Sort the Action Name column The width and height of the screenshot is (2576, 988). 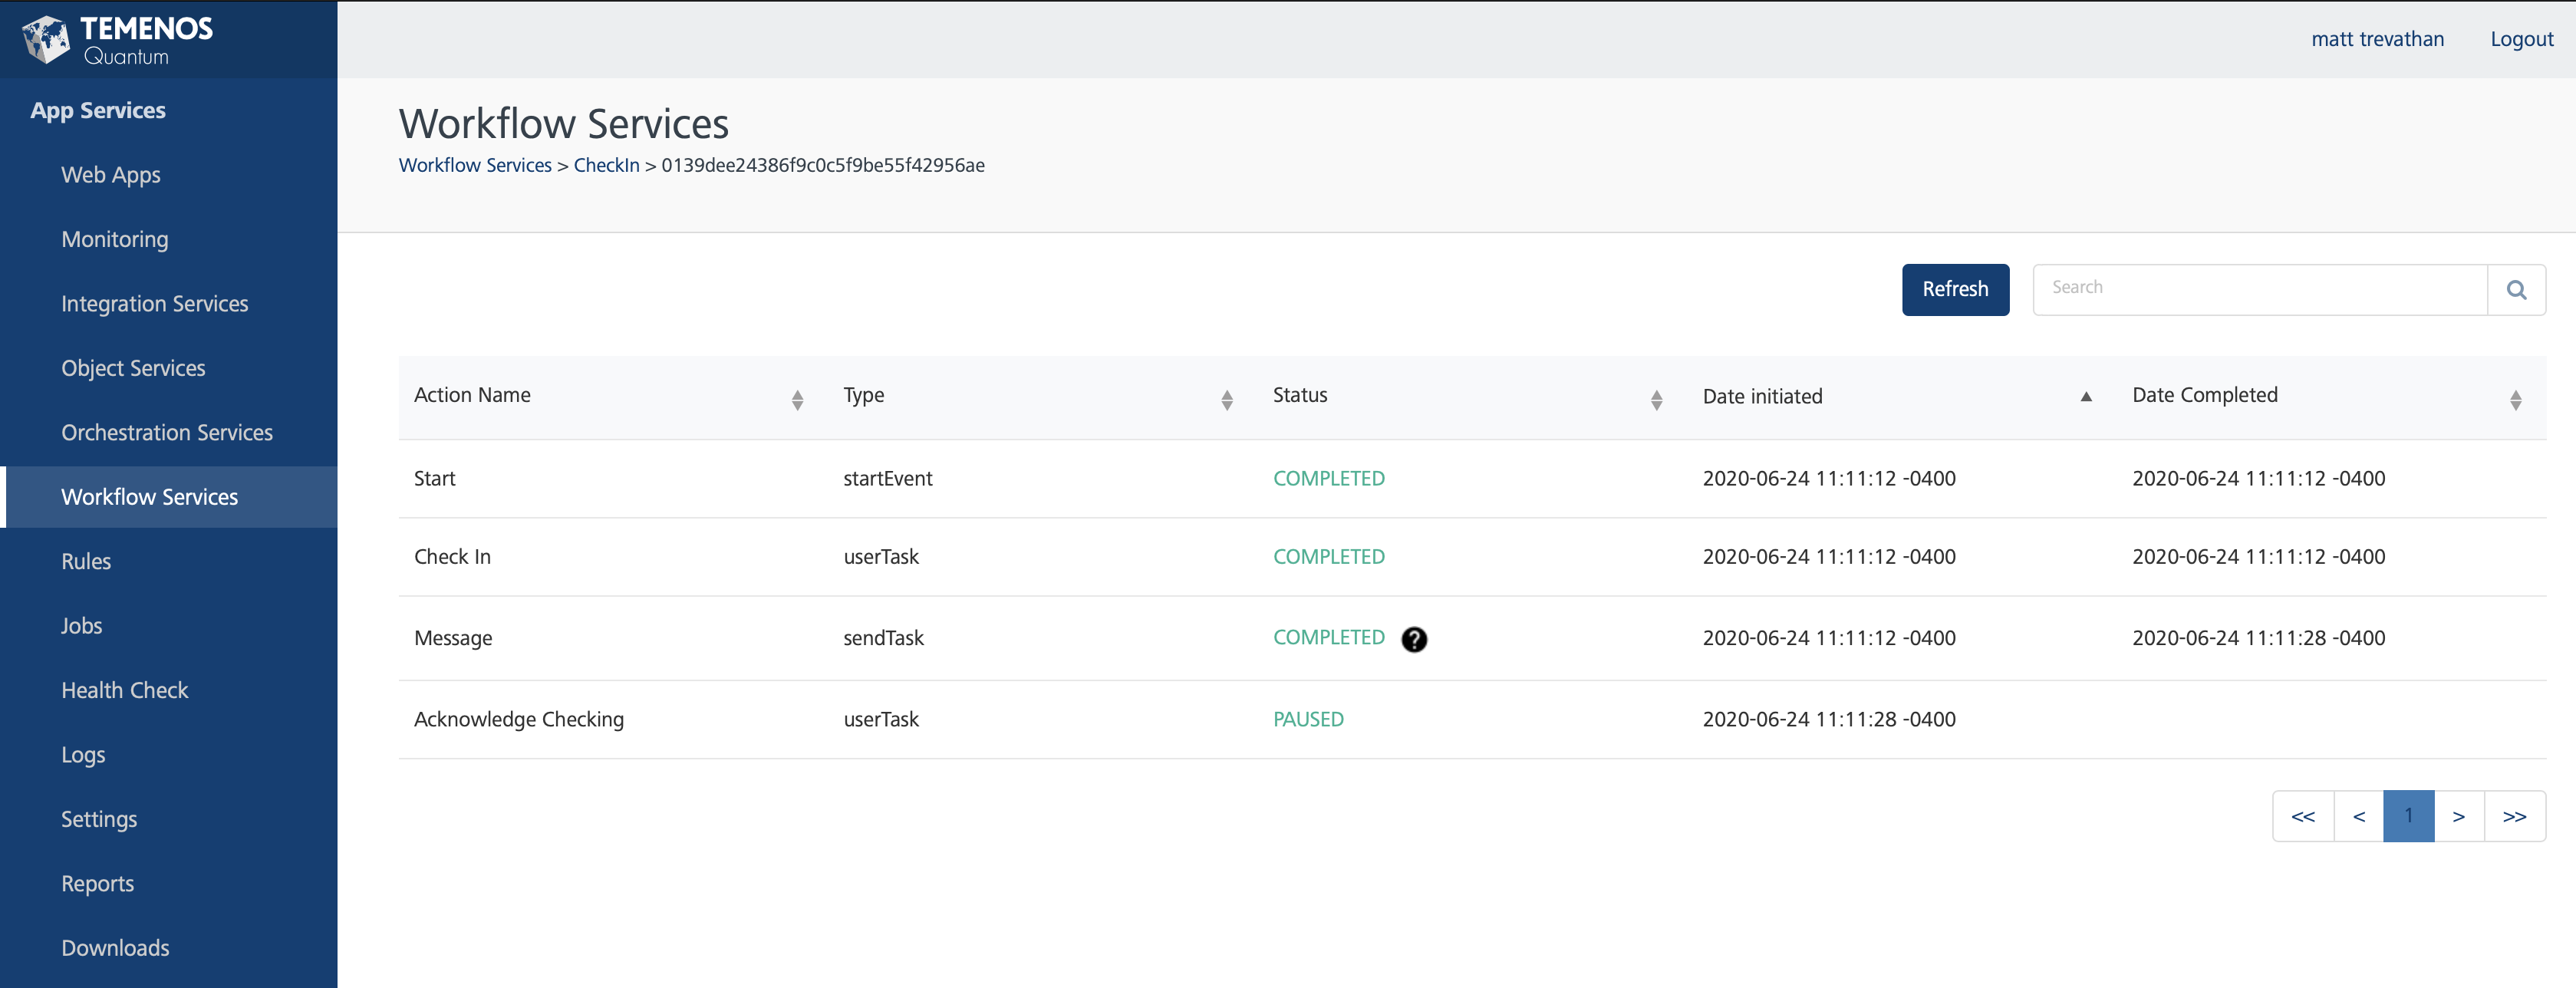(797, 398)
